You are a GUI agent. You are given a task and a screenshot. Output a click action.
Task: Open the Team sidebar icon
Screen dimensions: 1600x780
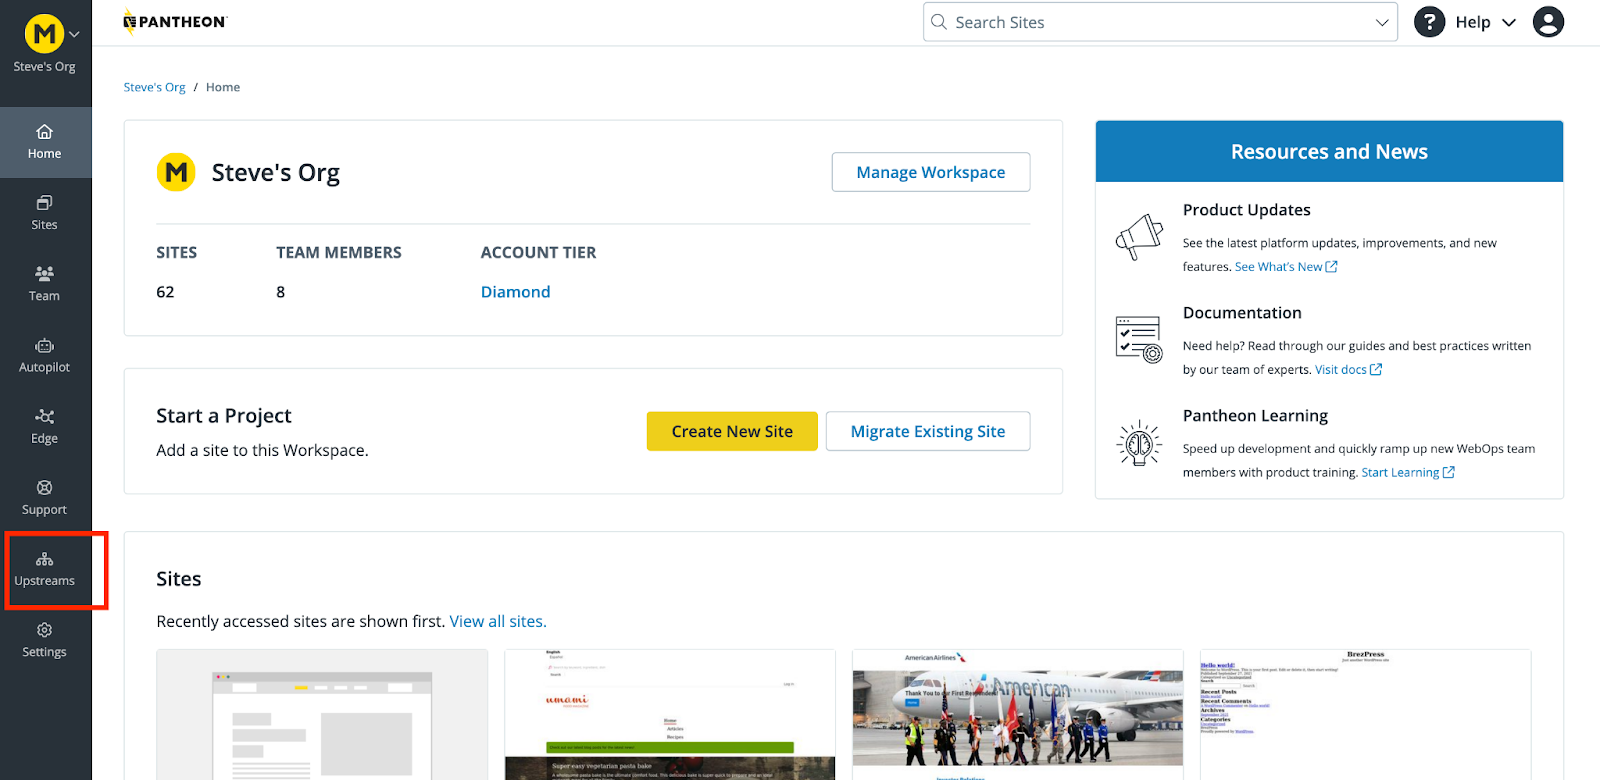pos(44,274)
